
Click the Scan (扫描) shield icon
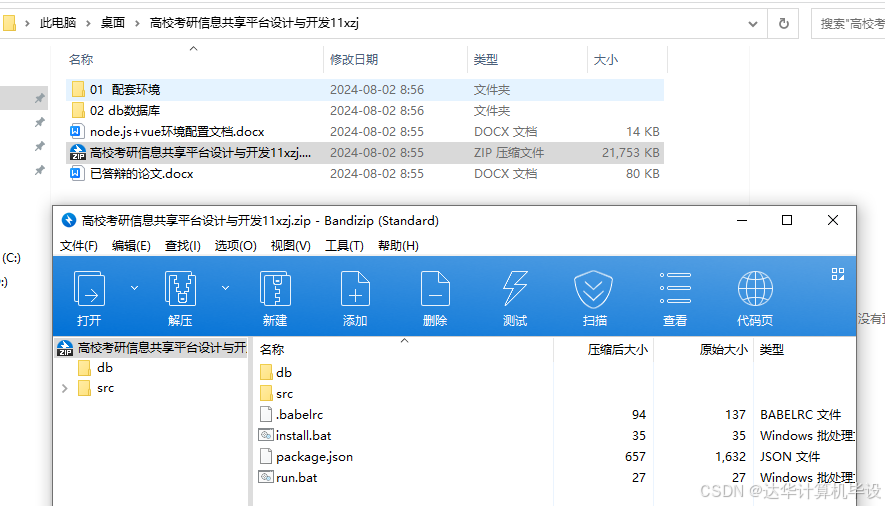(594, 289)
